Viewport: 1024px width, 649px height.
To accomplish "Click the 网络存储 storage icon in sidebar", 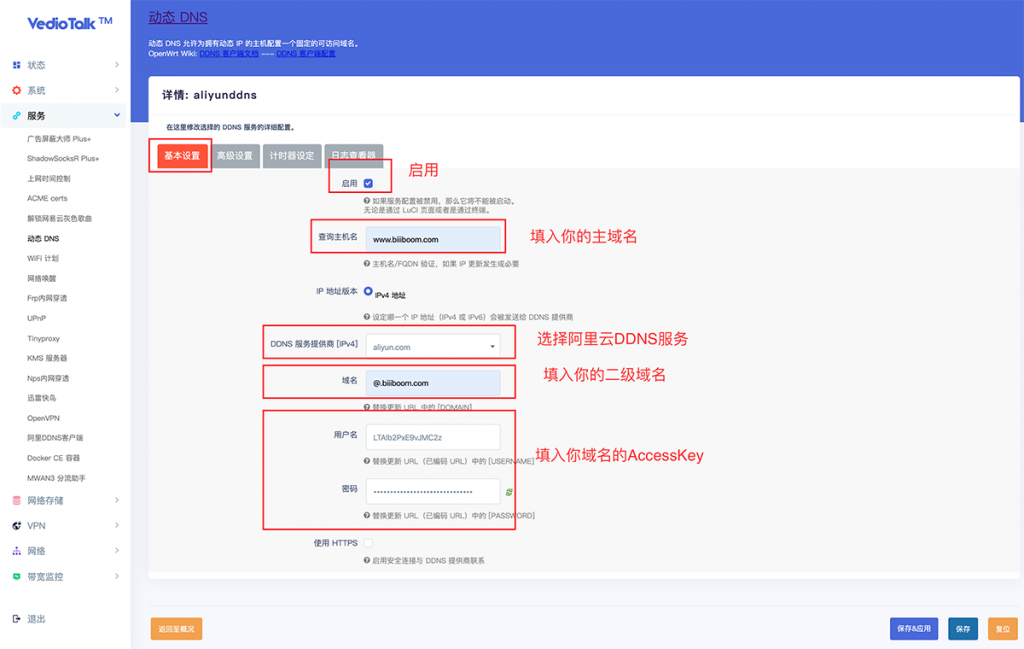I will 16,500.
